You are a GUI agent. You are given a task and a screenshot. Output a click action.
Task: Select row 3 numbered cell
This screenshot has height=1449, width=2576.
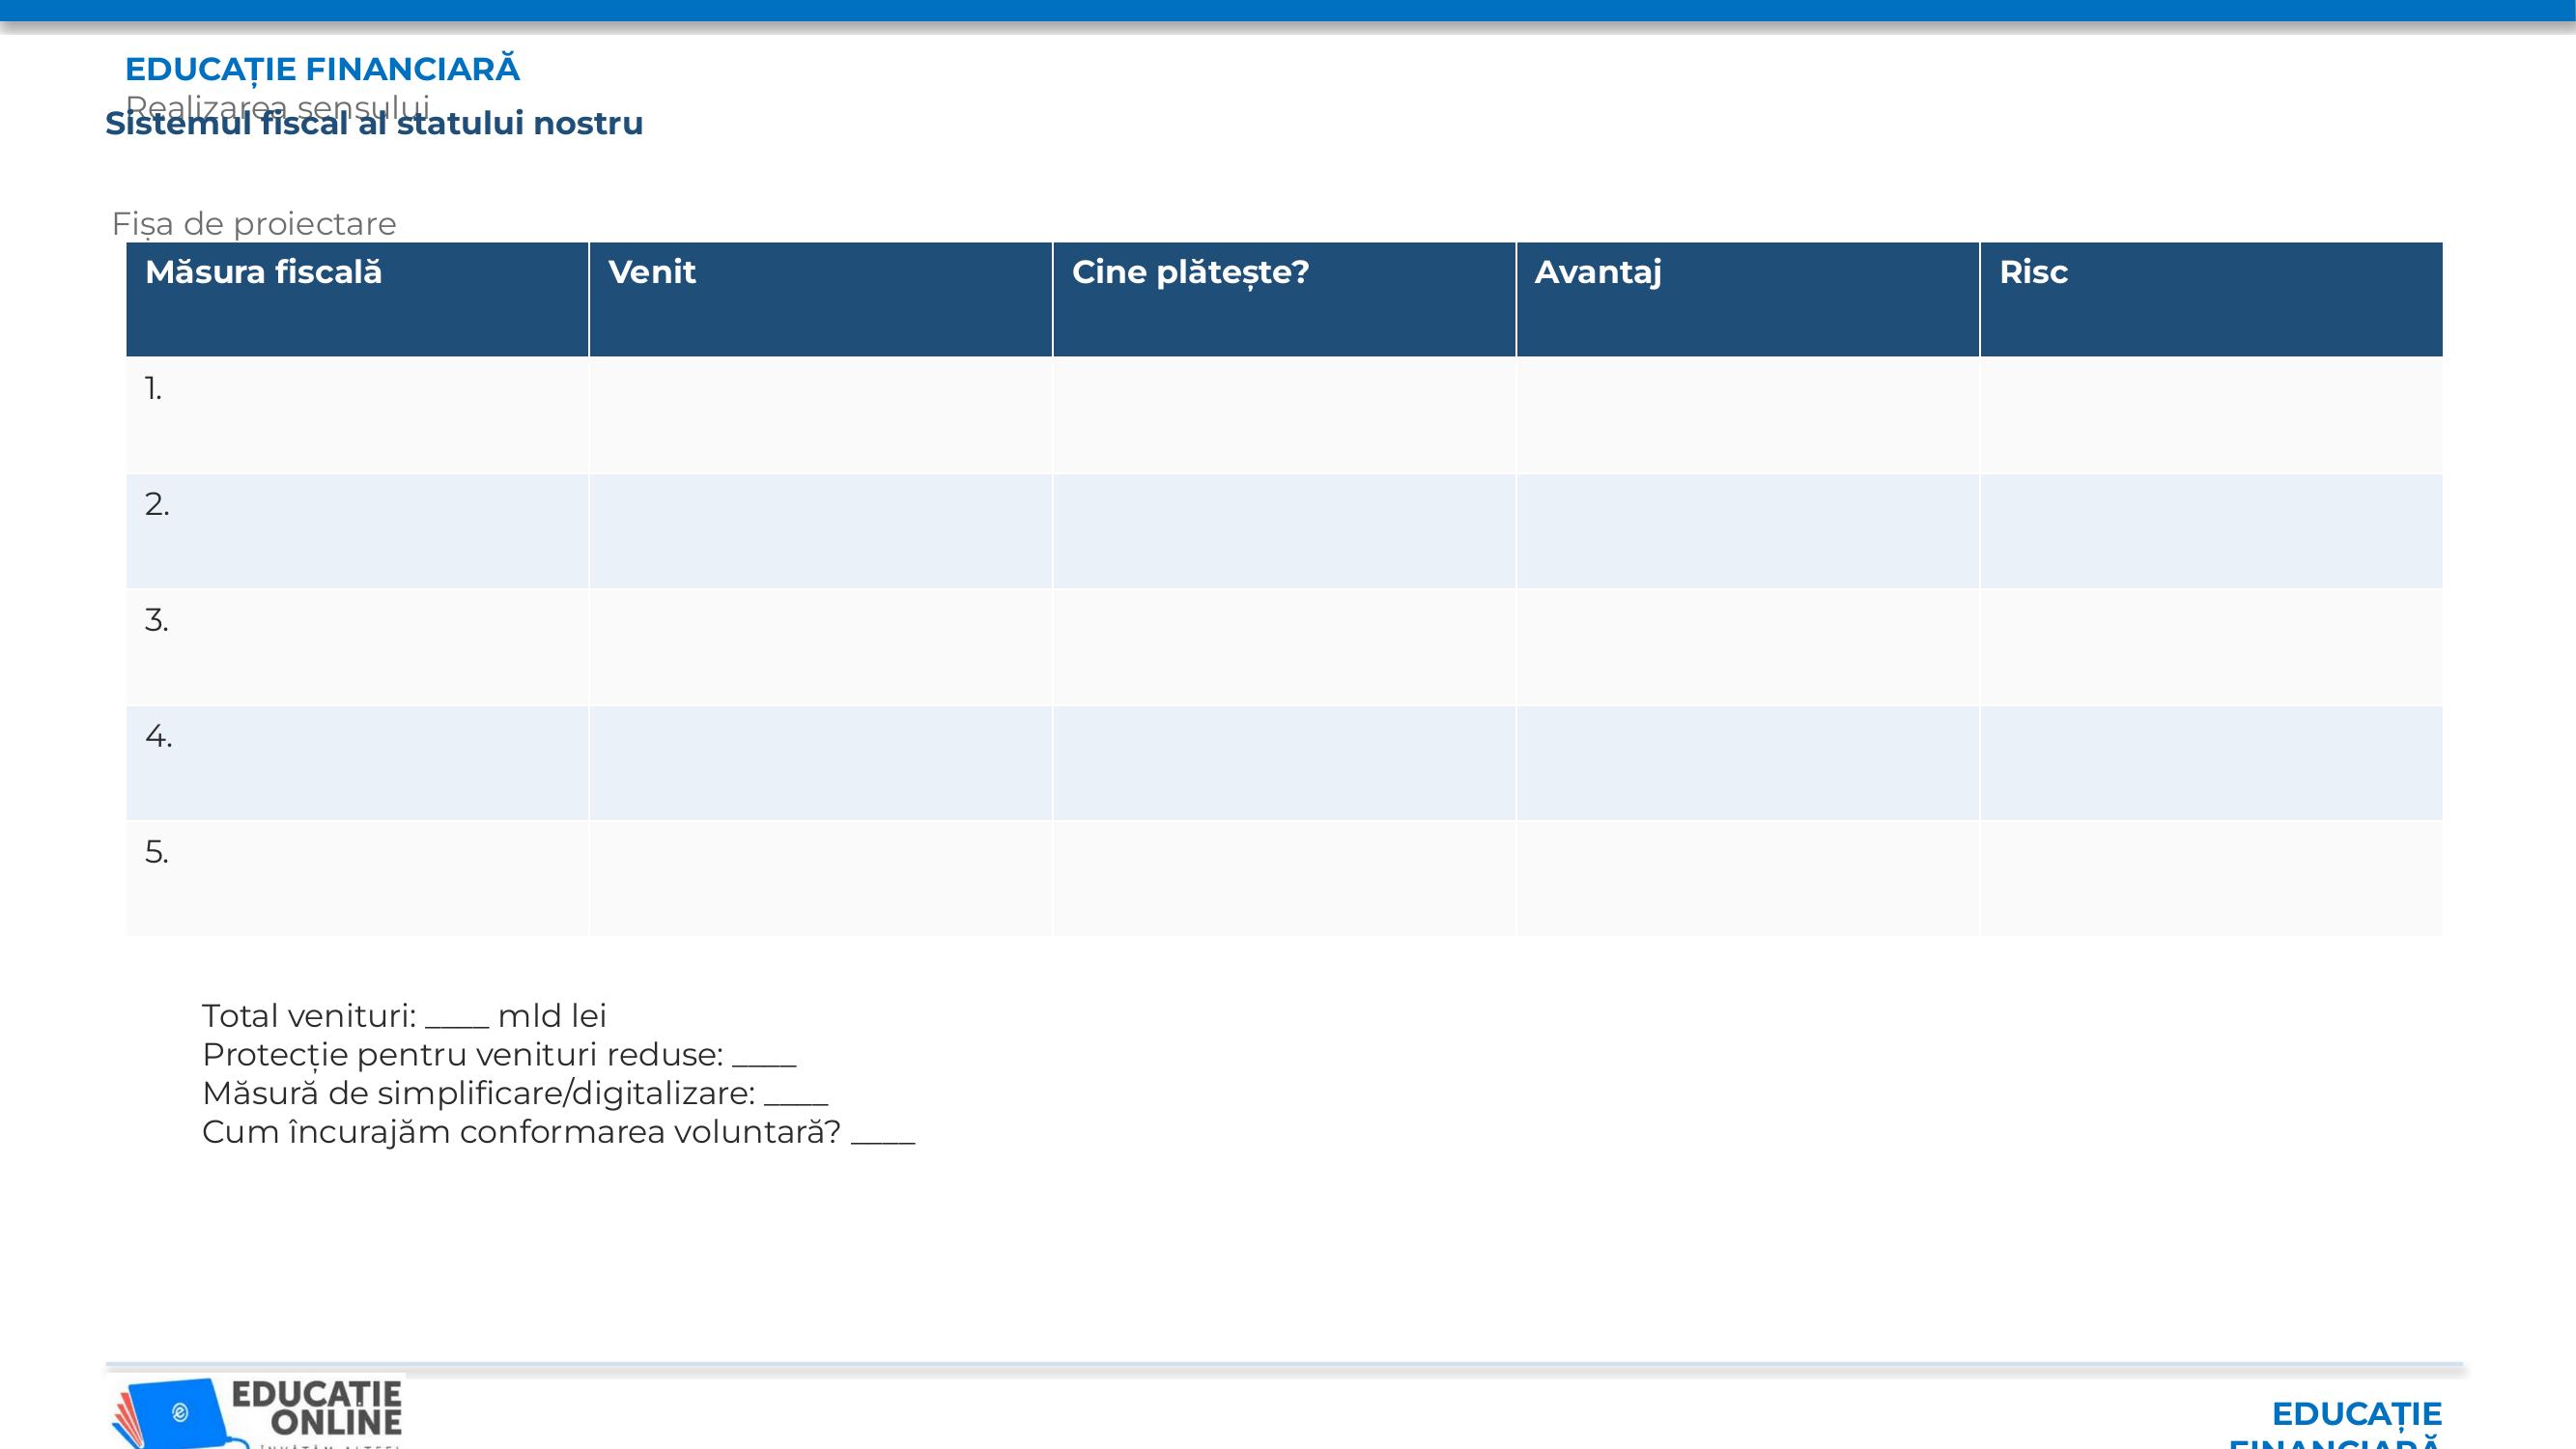(357, 647)
